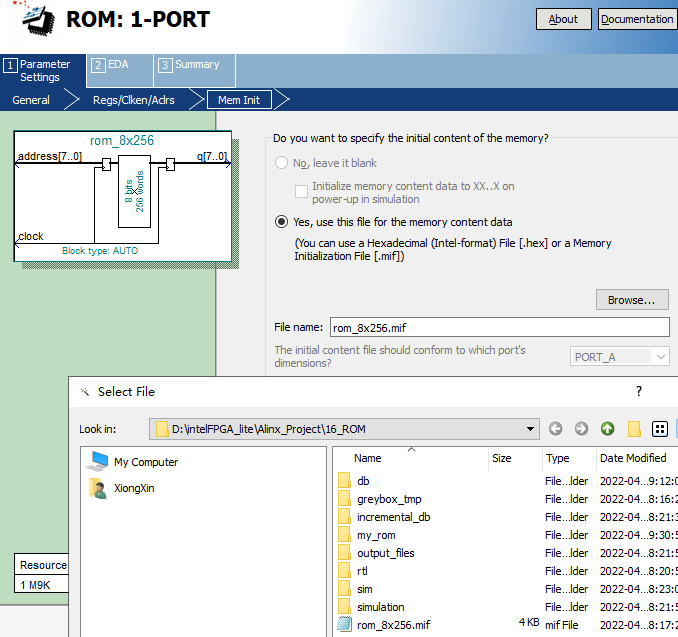Create a new folder icon
678x637 pixels.
pos(634,429)
